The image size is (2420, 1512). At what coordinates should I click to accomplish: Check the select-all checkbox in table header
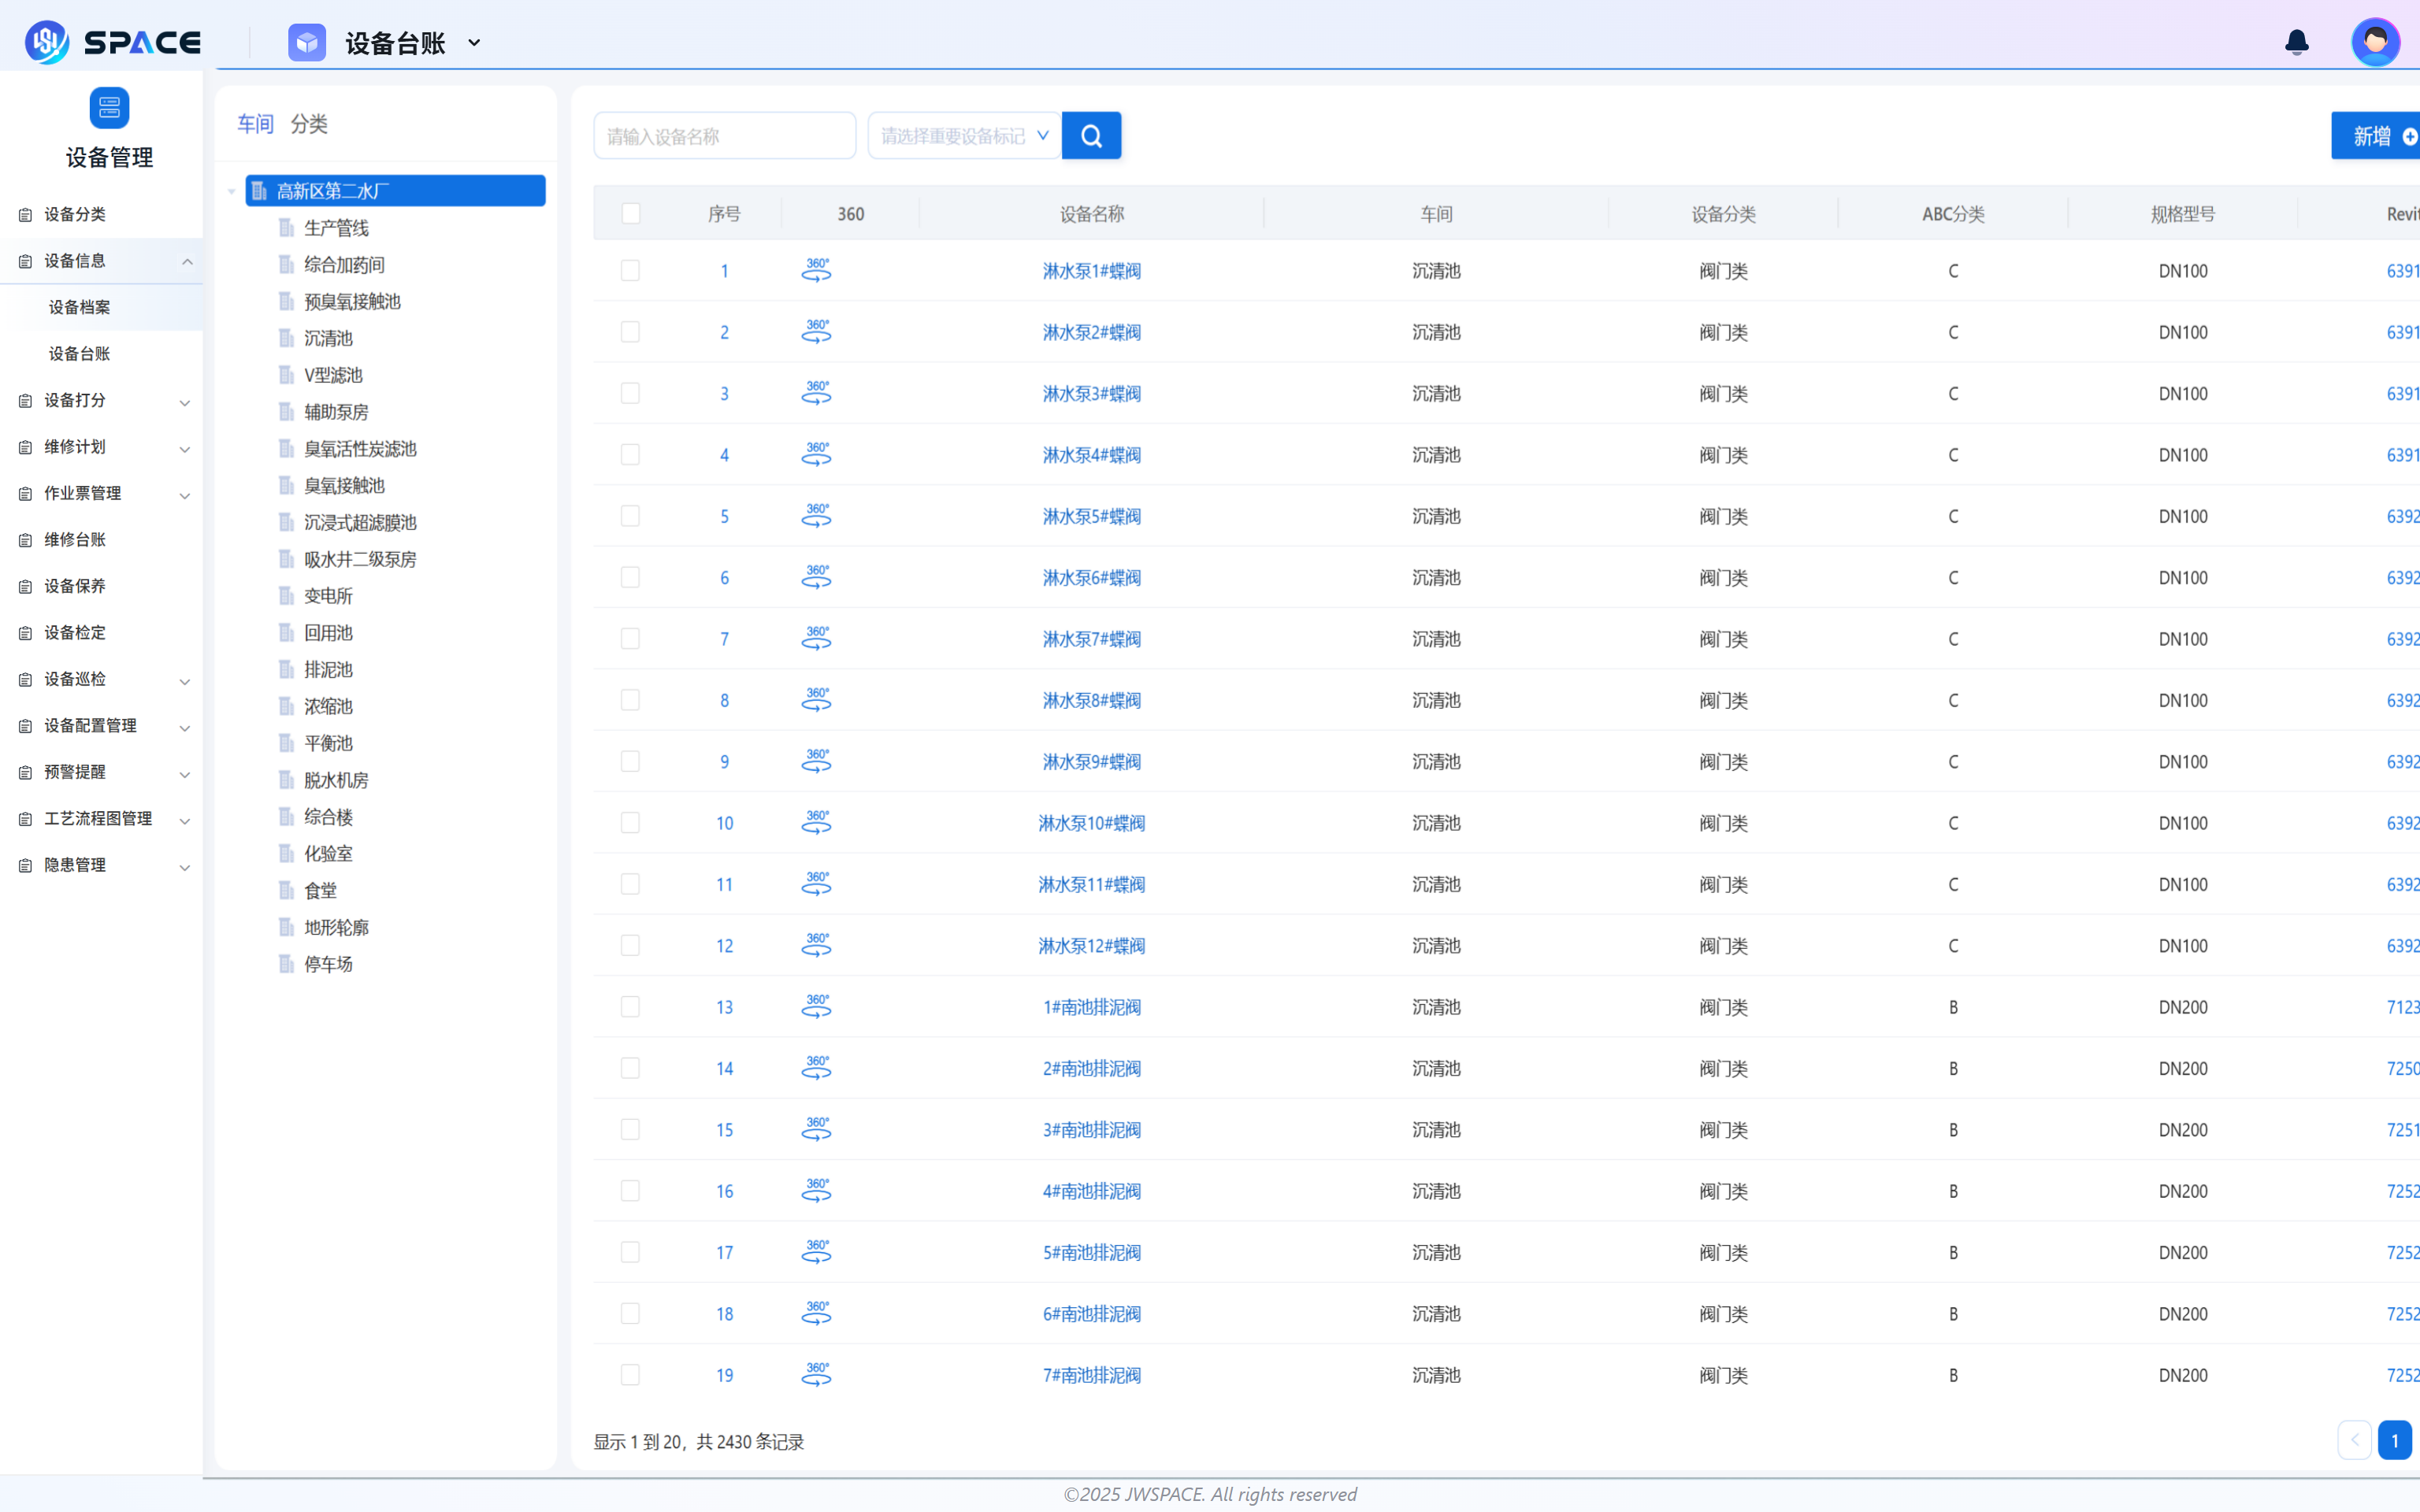click(x=631, y=214)
